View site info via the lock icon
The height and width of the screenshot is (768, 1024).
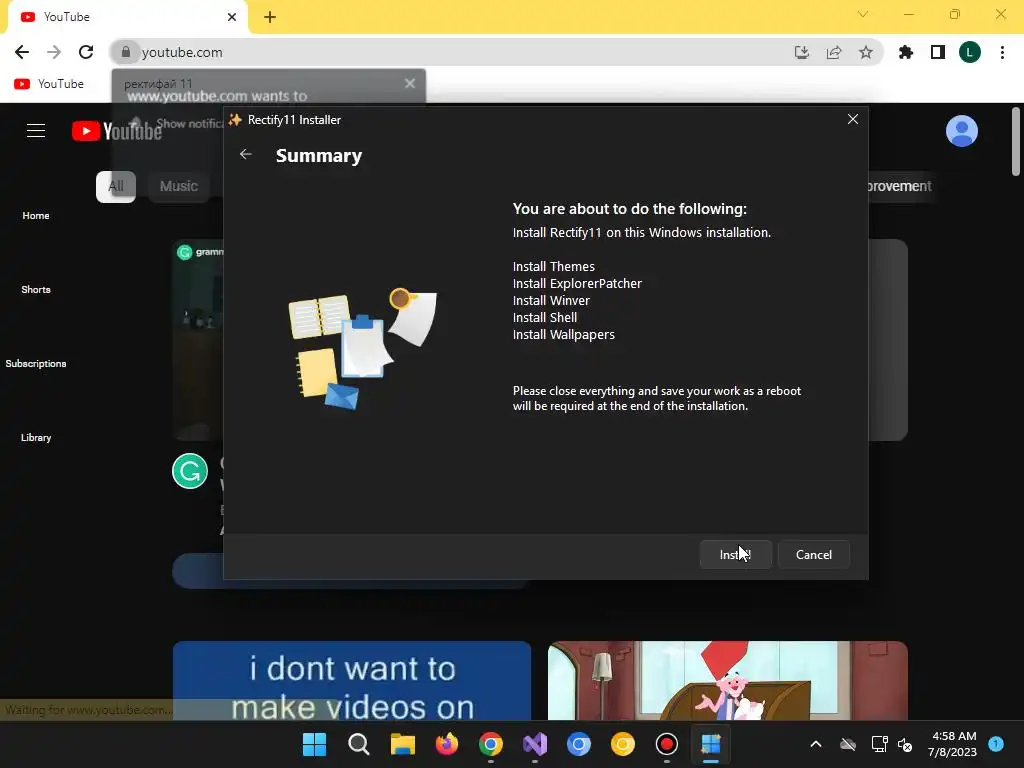126,52
